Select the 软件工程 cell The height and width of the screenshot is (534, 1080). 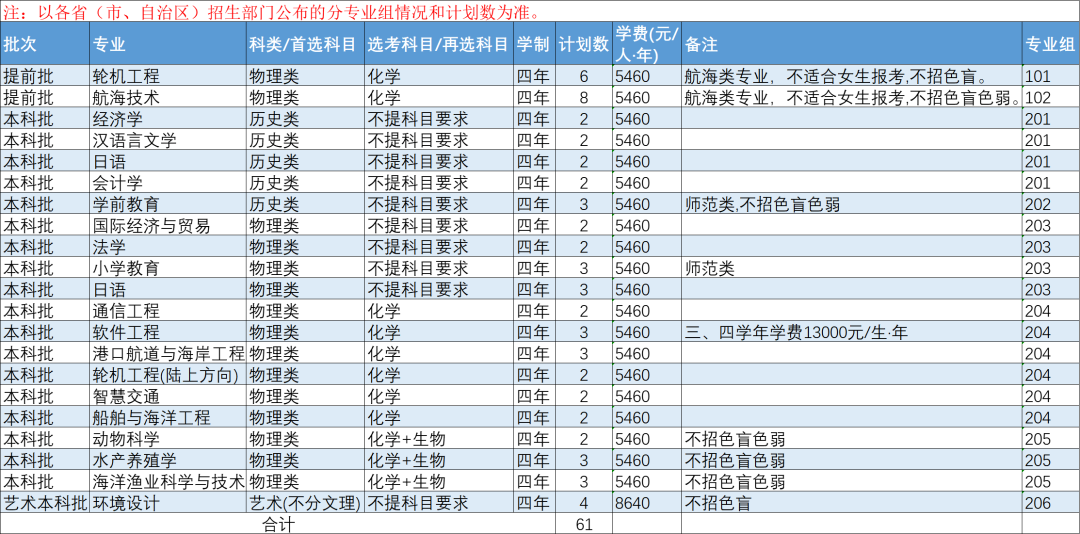pyautogui.click(x=168, y=332)
